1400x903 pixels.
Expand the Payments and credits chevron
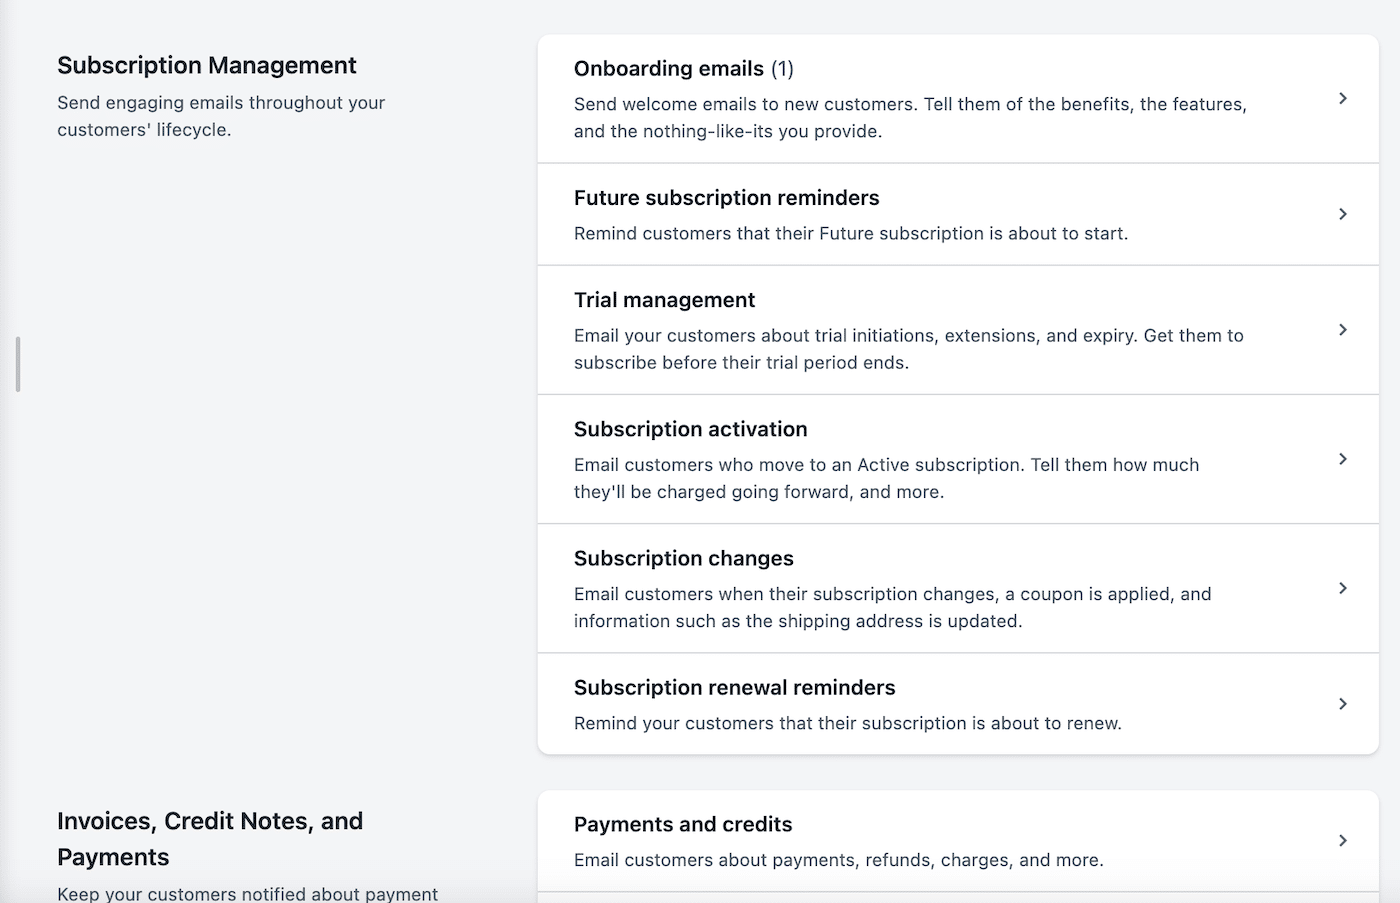click(x=1343, y=840)
